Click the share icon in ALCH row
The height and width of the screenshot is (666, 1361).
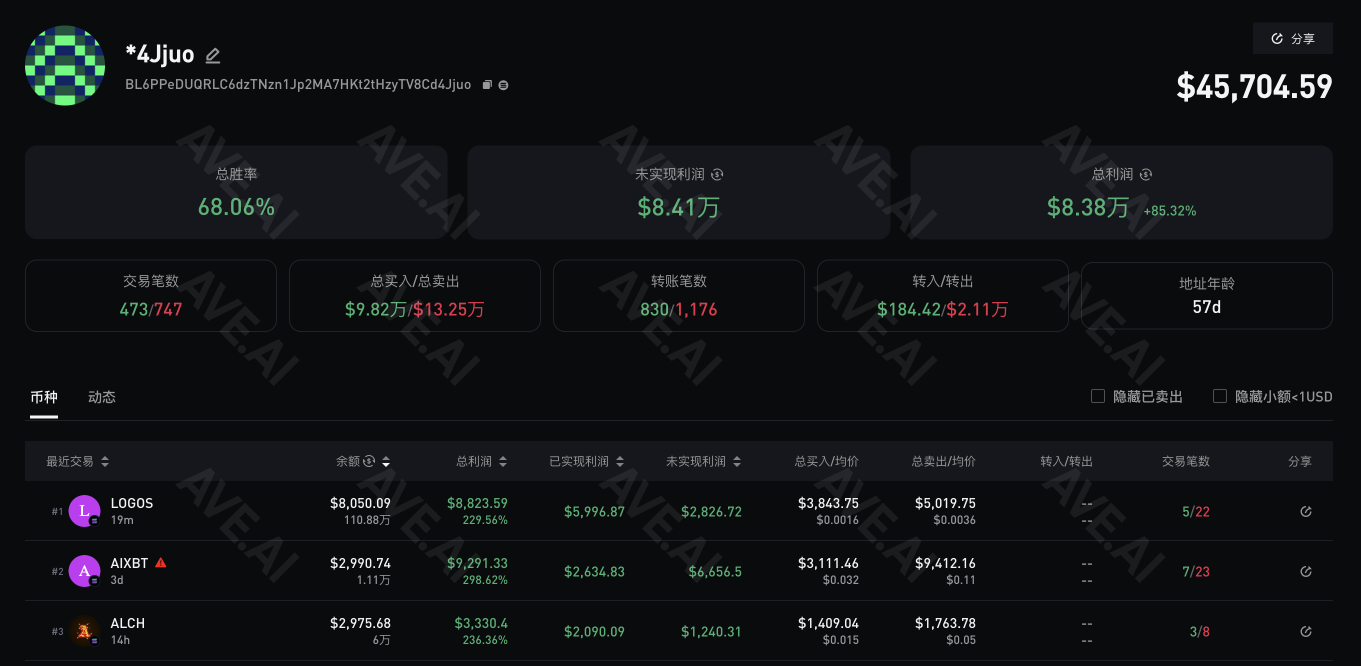point(1305,632)
